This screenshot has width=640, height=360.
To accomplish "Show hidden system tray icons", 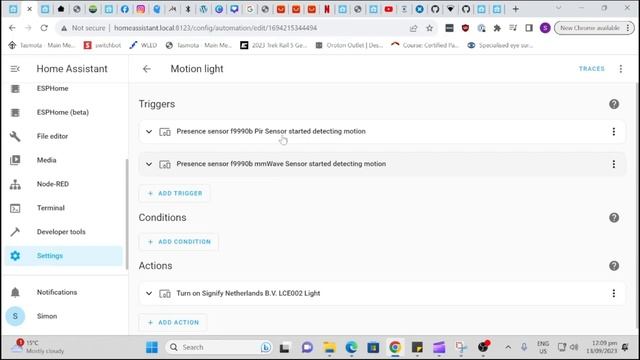I will point(508,347).
